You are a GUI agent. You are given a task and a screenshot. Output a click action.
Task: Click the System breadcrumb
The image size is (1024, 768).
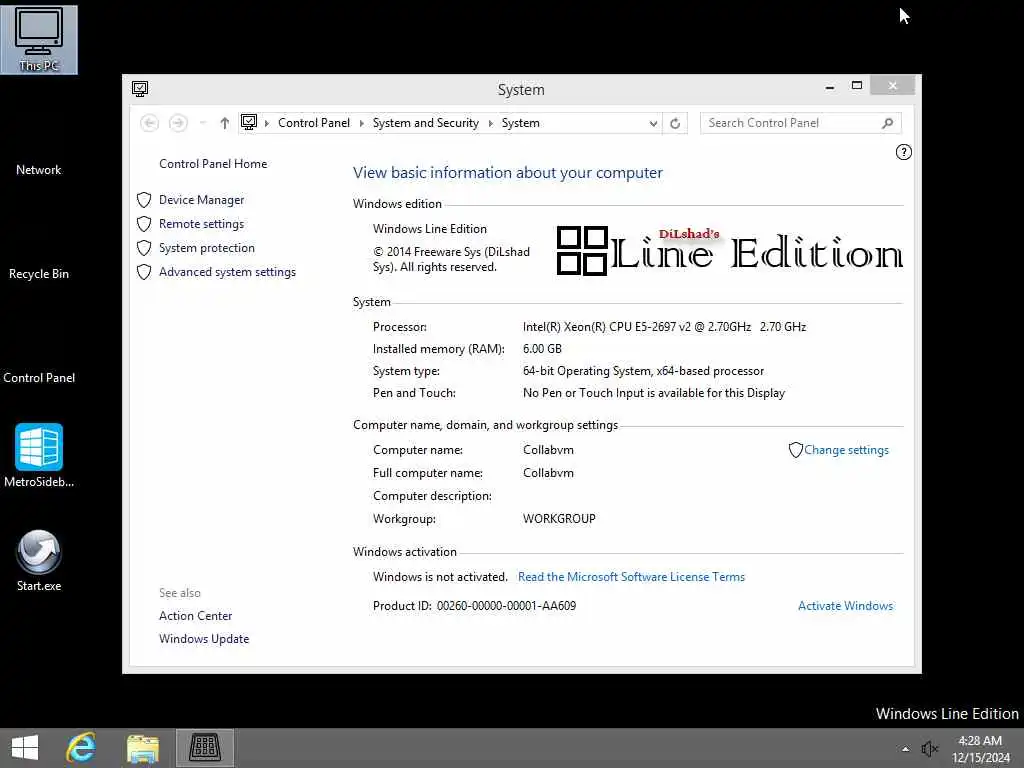520,123
